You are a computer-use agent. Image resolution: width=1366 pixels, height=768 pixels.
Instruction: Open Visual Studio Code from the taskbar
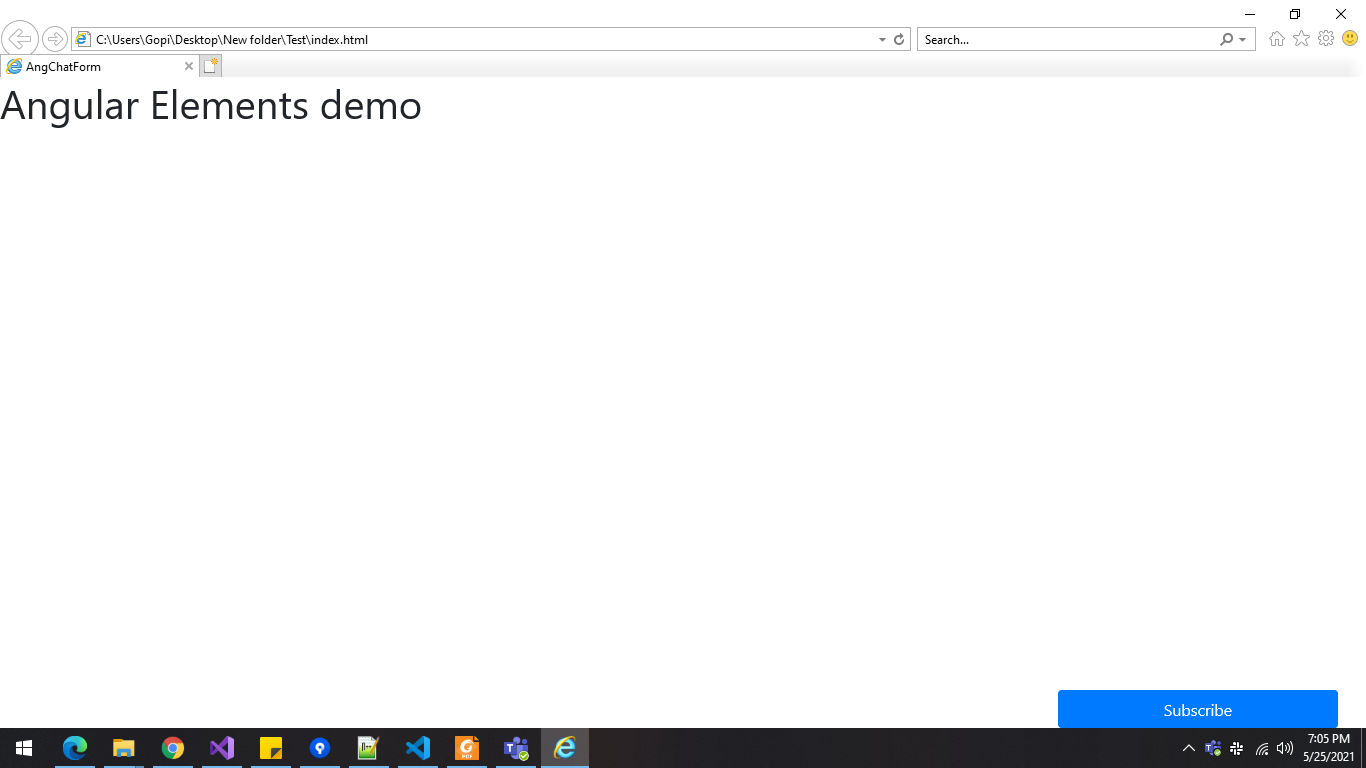point(417,747)
